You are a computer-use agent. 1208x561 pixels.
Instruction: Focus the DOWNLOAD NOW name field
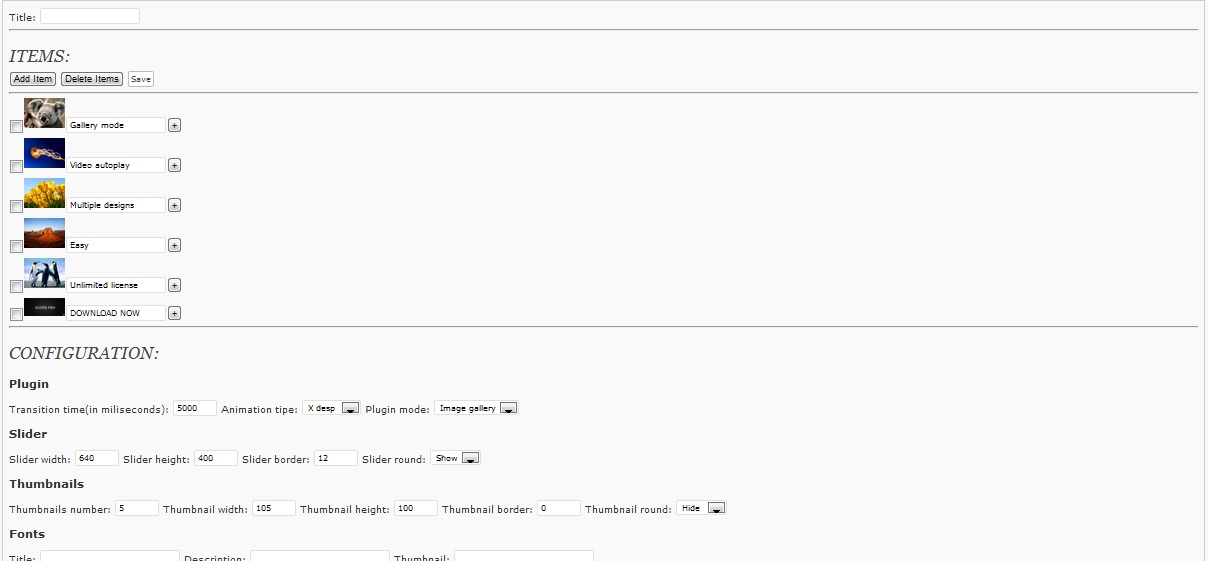tap(116, 313)
